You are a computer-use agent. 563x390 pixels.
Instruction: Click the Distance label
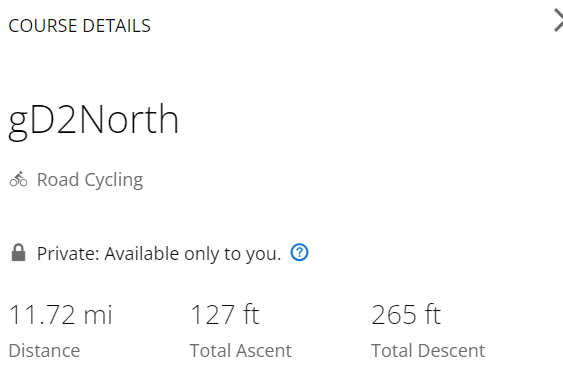(x=44, y=350)
